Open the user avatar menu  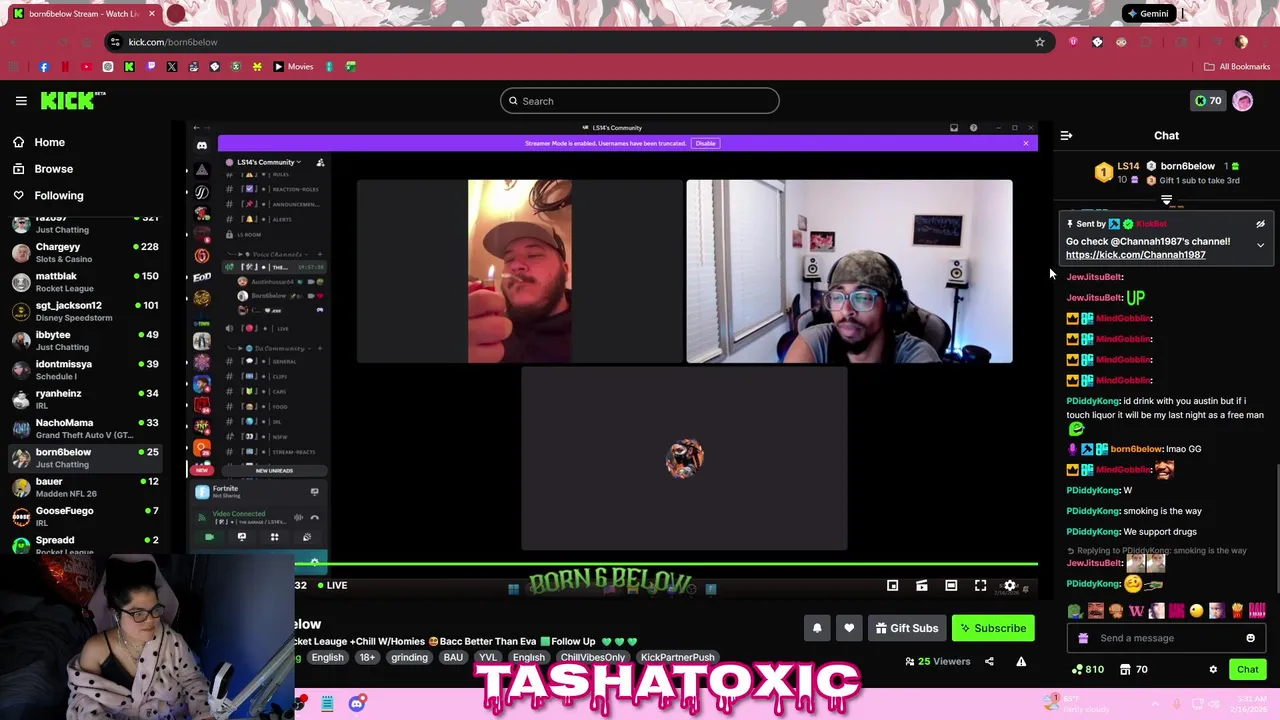point(1242,101)
